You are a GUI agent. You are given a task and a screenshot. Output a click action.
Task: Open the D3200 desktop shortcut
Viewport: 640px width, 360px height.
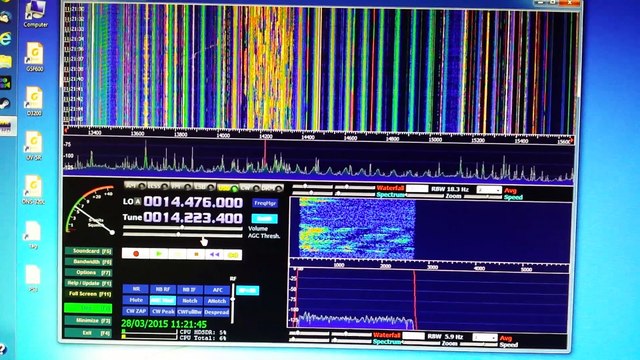pos(34,101)
